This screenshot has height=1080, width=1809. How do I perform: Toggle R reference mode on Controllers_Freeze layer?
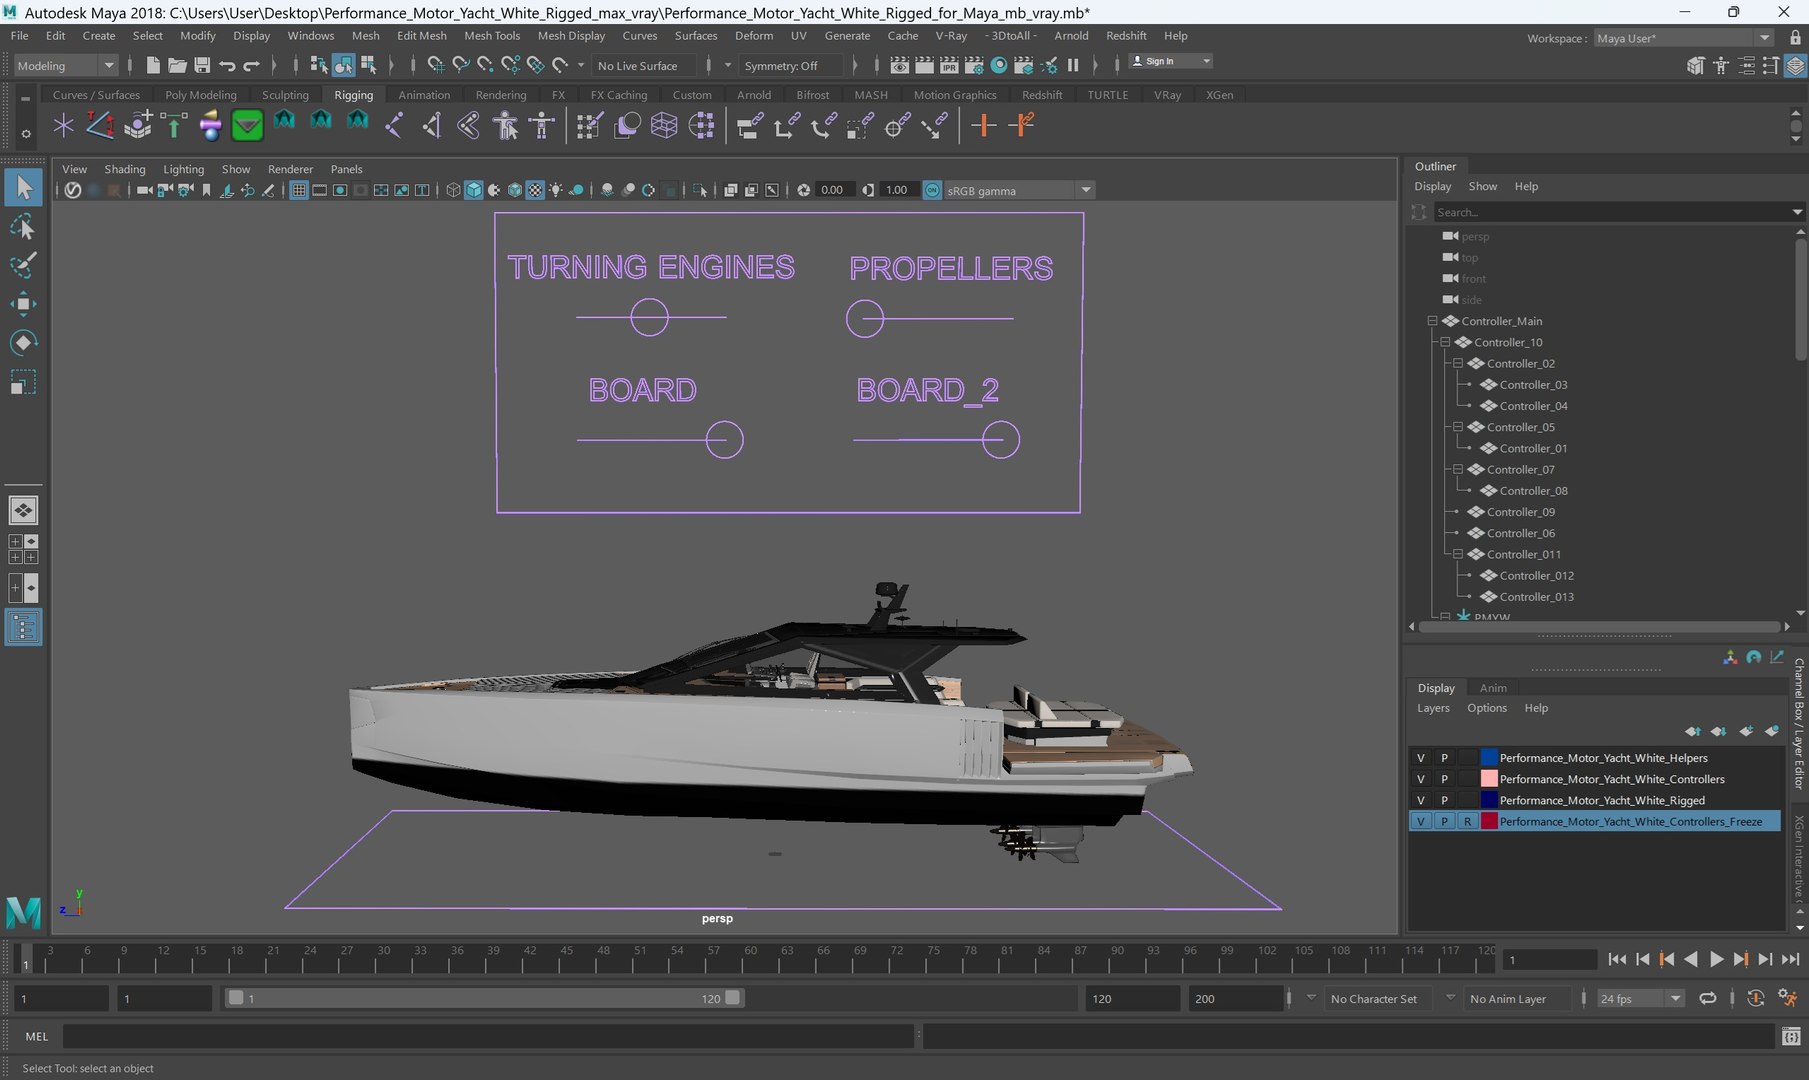pyautogui.click(x=1467, y=821)
